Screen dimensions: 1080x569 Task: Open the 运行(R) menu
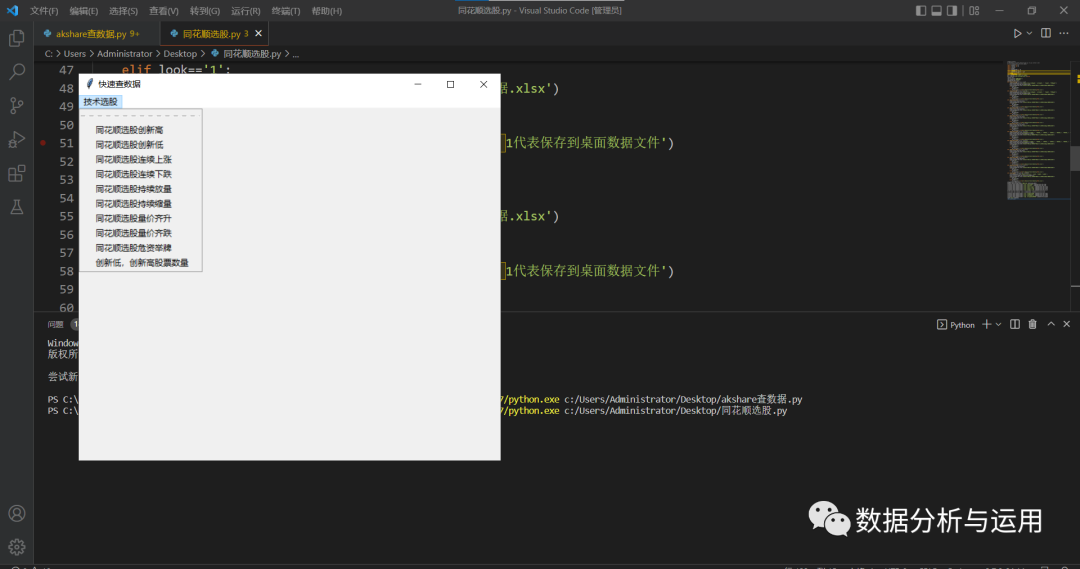click(245, 11)
